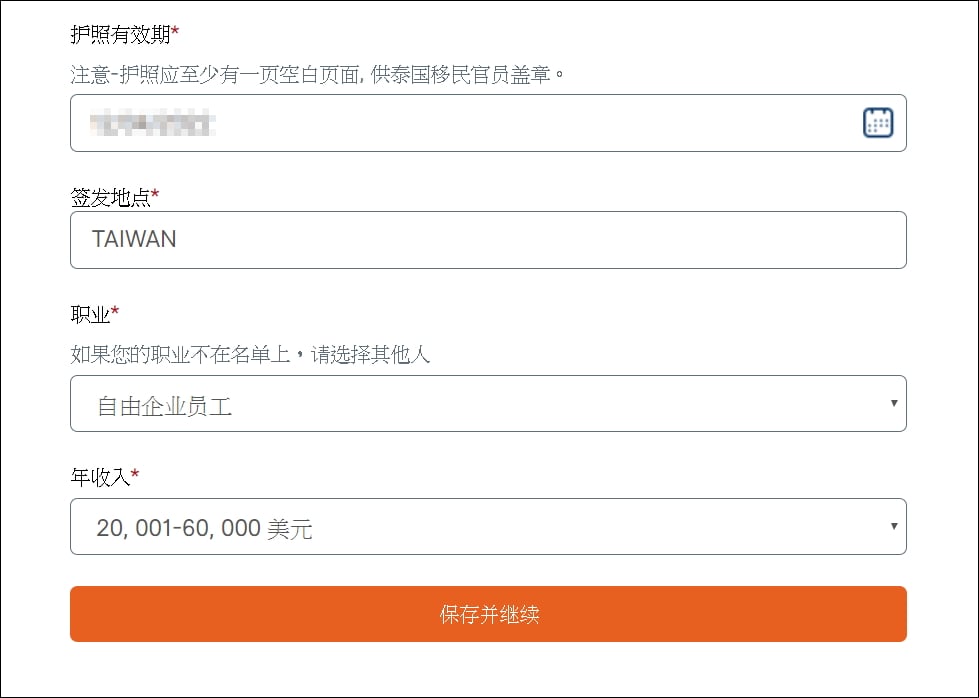
Task: Click the 保存并继续 button
Action: click(488, 614)
